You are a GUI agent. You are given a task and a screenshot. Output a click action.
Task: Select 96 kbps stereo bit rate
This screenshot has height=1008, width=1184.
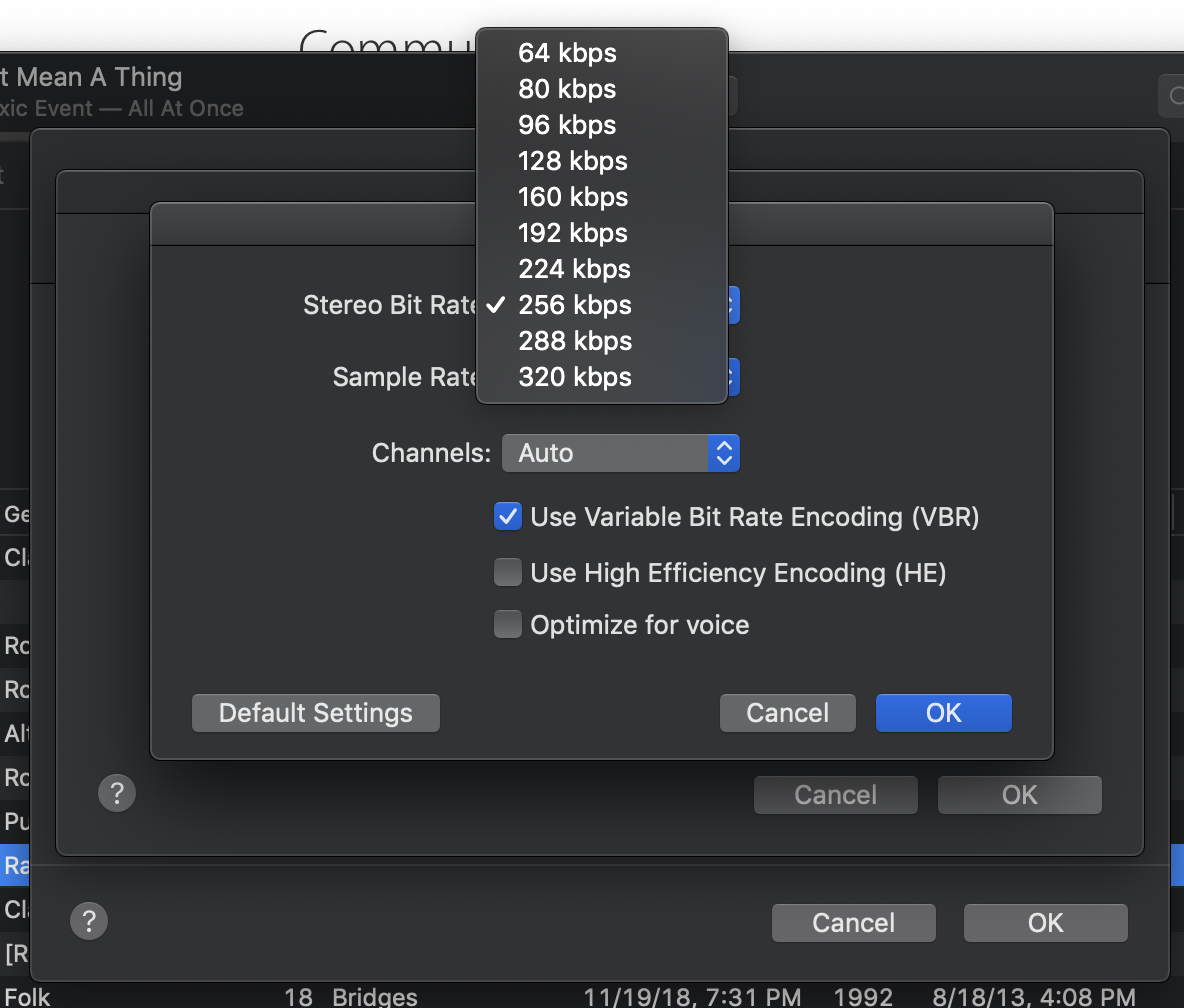coord(567,125)
